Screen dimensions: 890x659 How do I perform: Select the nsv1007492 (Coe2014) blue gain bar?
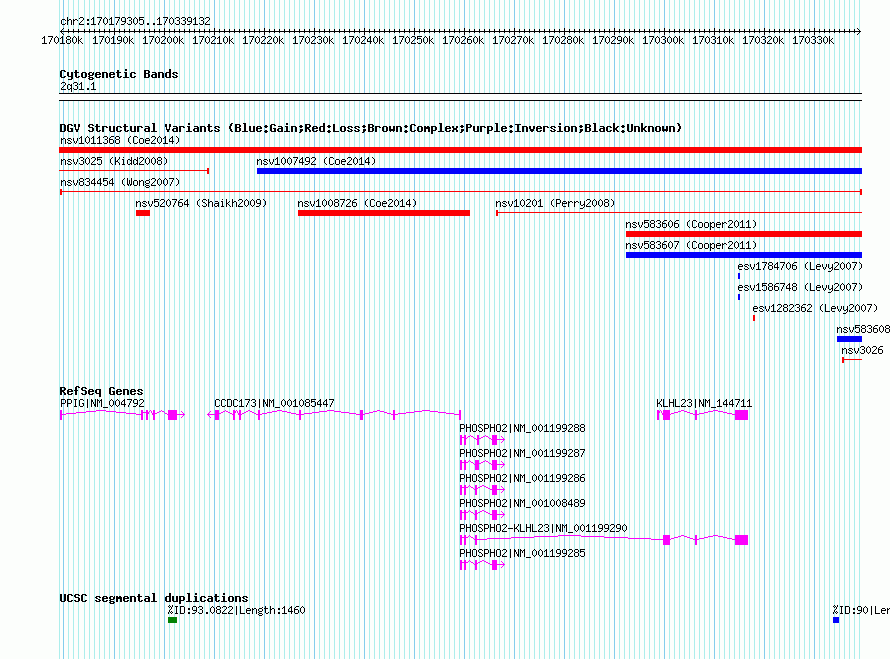pos(559,171)
